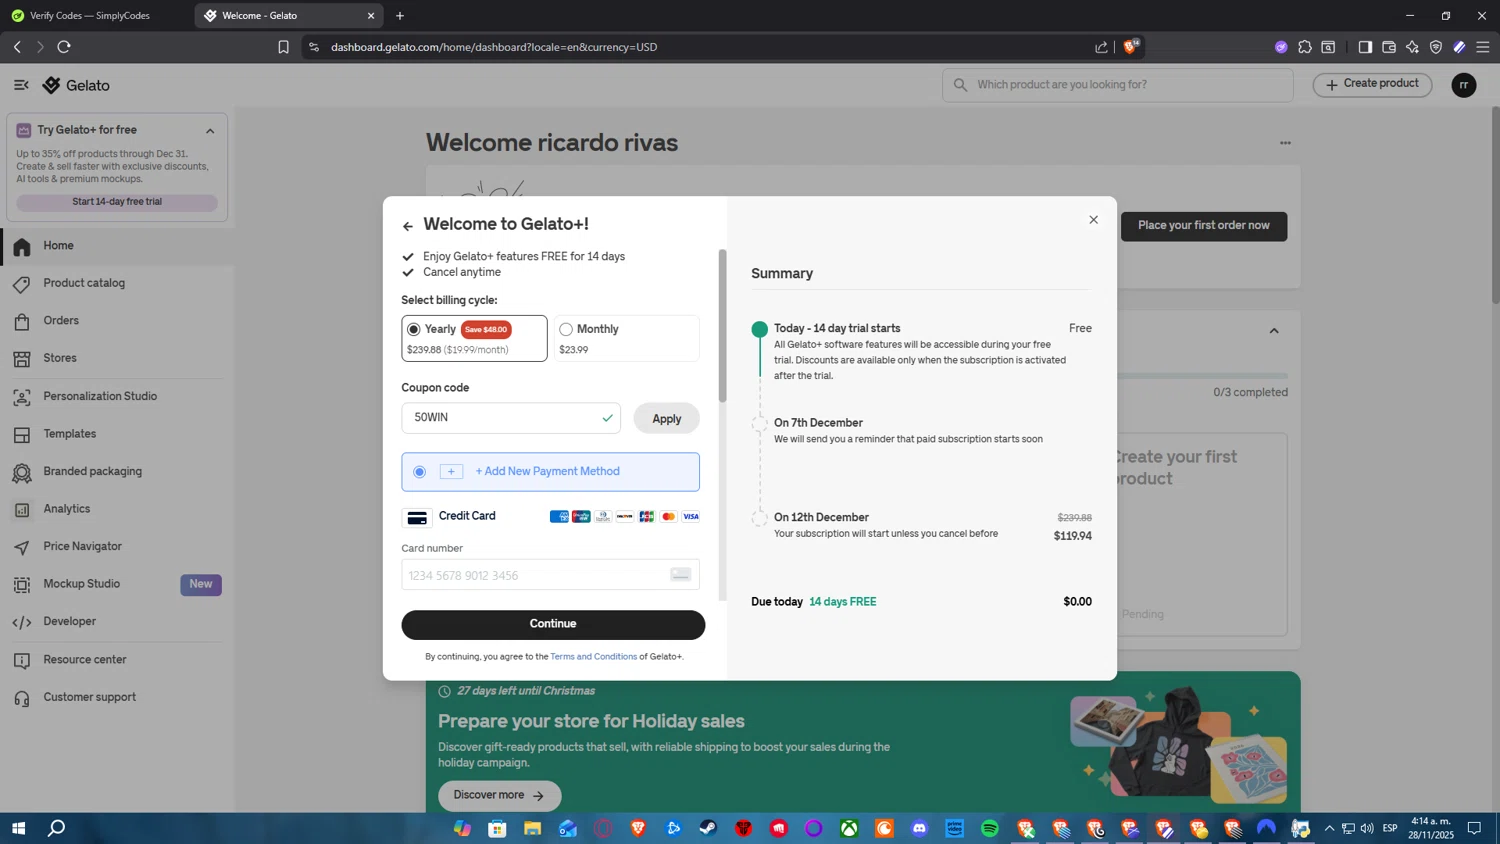Open the browser extensions puzzle icon

coord(1305,47)
